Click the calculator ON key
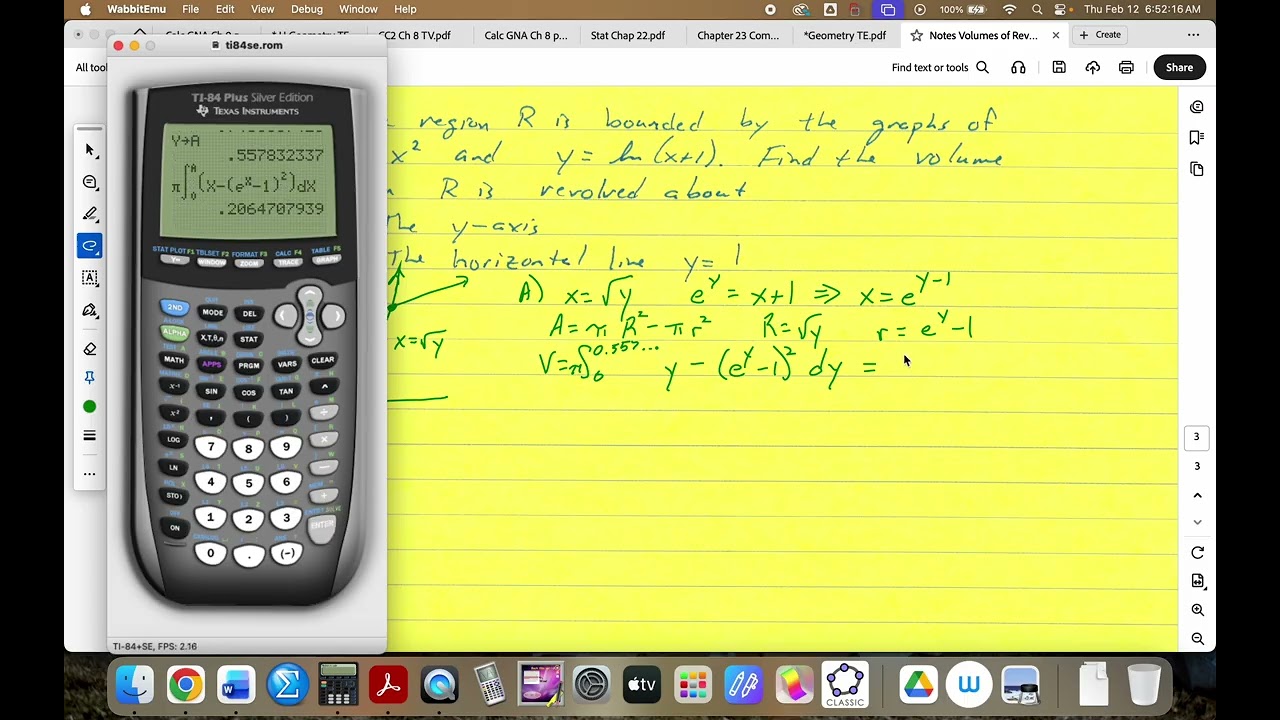 pos(175,527)
